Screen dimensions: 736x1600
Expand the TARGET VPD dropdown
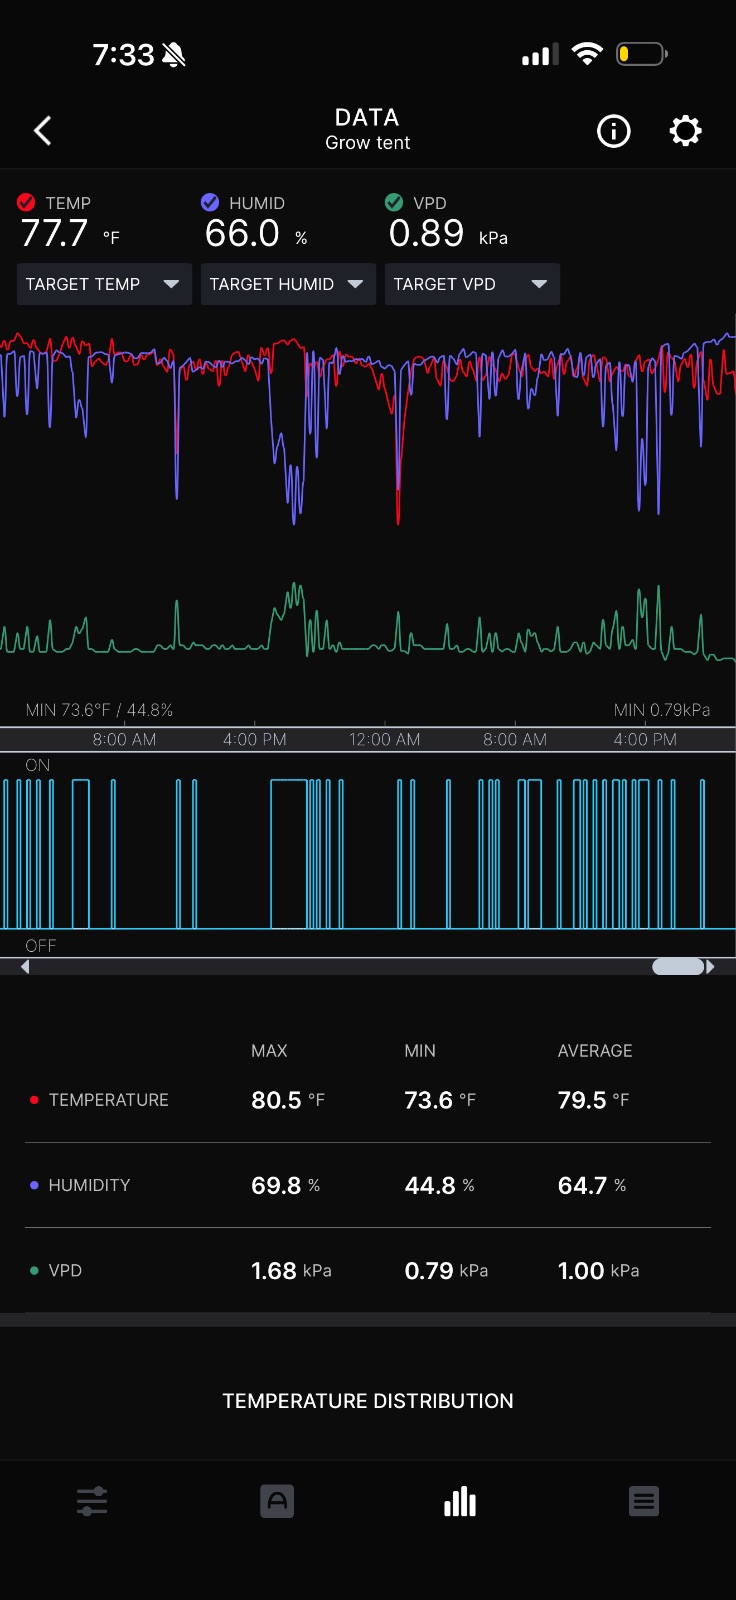coord(472,284)
